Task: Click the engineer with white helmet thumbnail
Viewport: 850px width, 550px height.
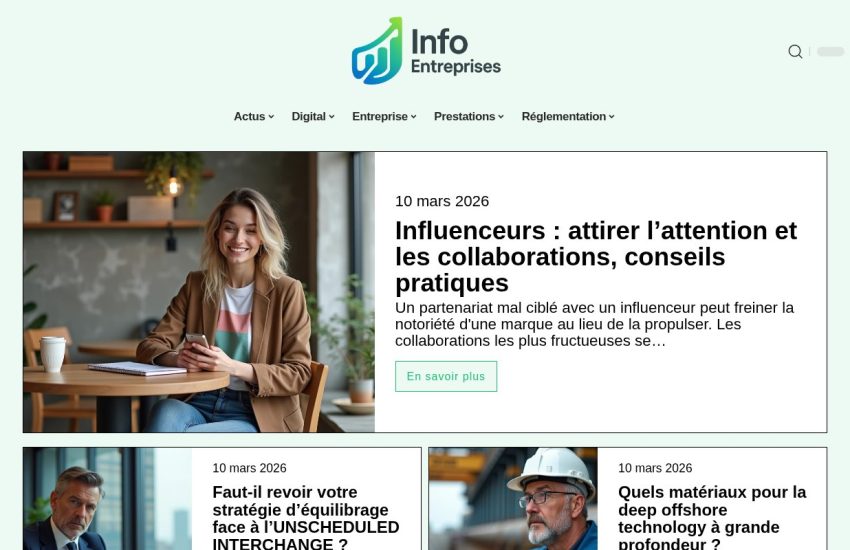Action: pos(513,499)
